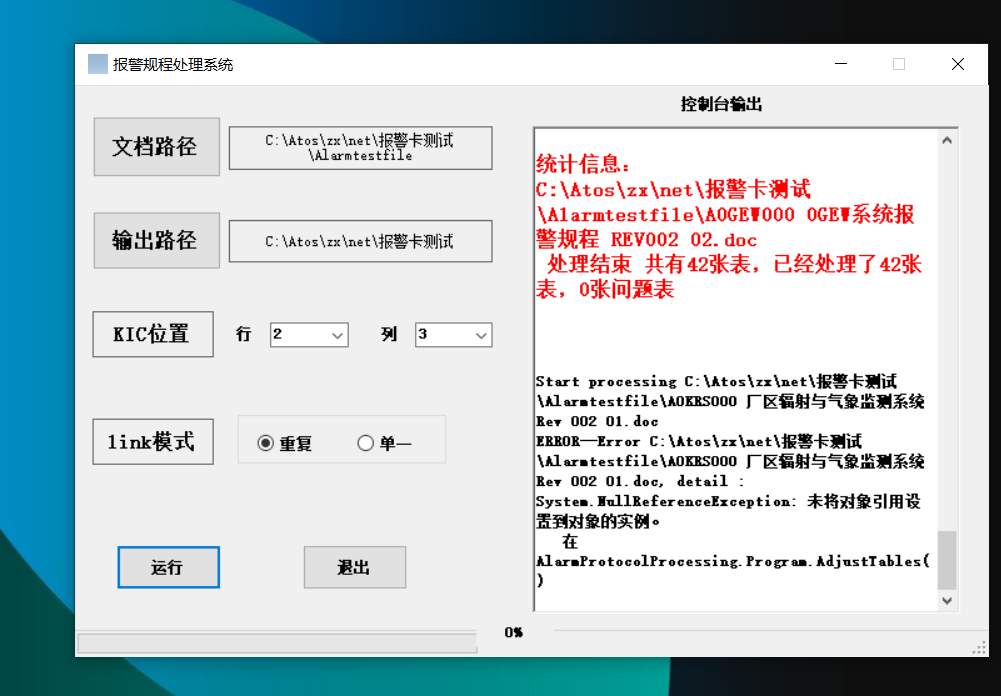Choose the 单一 radio option
The height and width of the screenshot is (696, 1001).
365,443
